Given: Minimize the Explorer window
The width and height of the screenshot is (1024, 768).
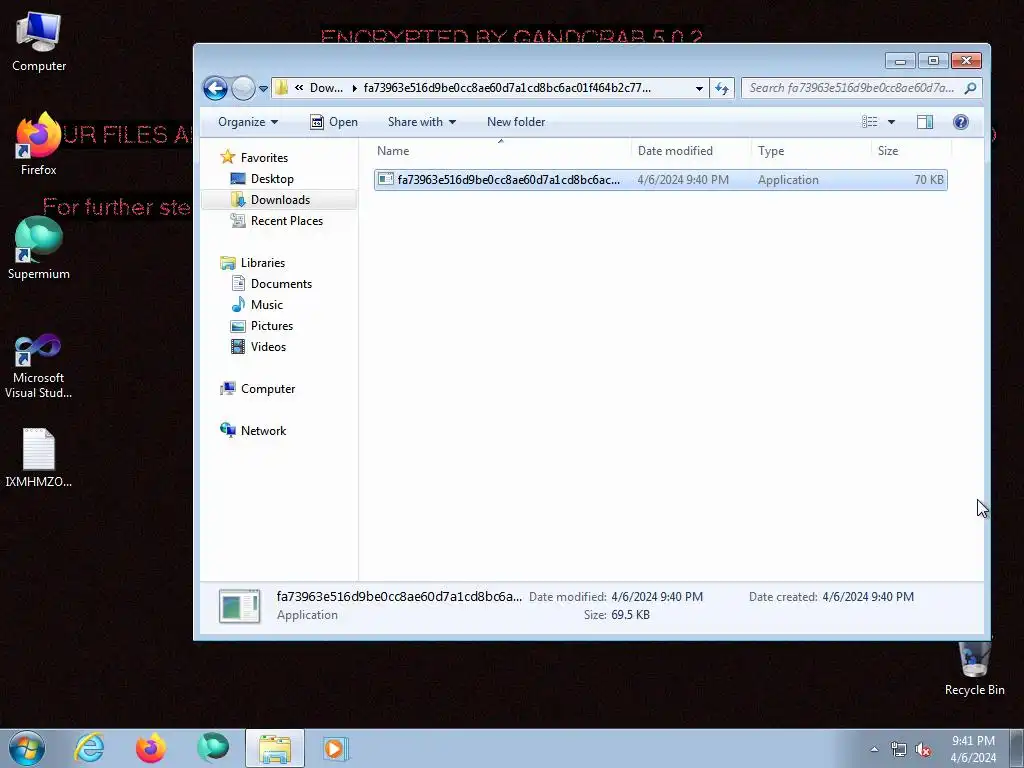Looking at the screenshot, I should click(900, 61).
